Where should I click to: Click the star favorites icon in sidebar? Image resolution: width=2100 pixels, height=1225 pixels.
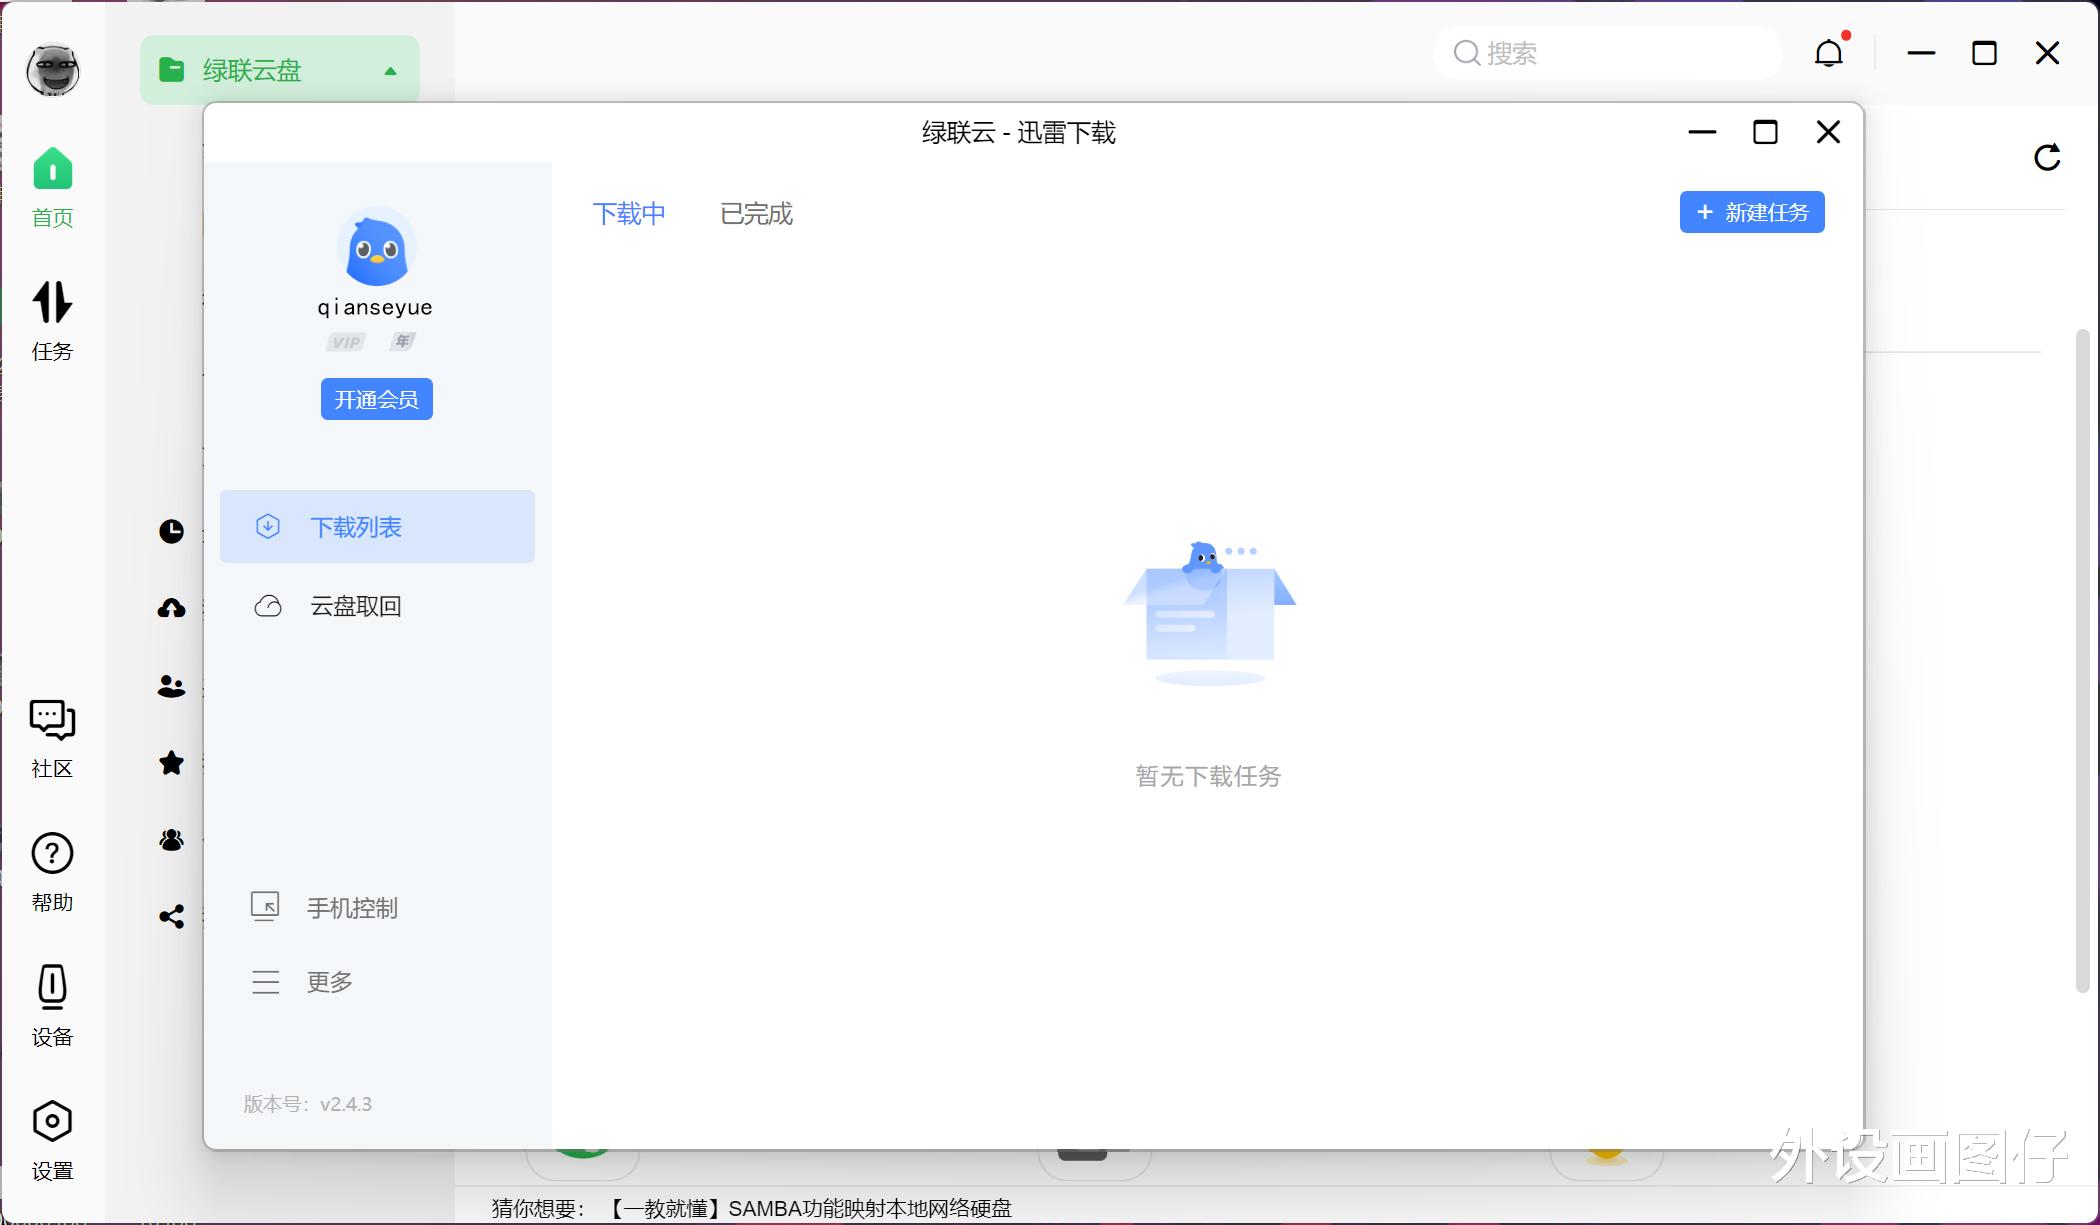pyautogui.click(x=171, y=763)
